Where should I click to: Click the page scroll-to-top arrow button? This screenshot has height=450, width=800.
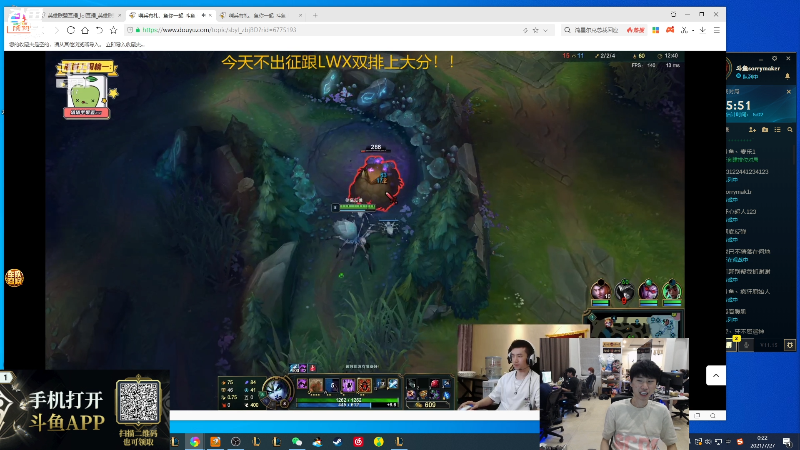[x=716, y=376]
